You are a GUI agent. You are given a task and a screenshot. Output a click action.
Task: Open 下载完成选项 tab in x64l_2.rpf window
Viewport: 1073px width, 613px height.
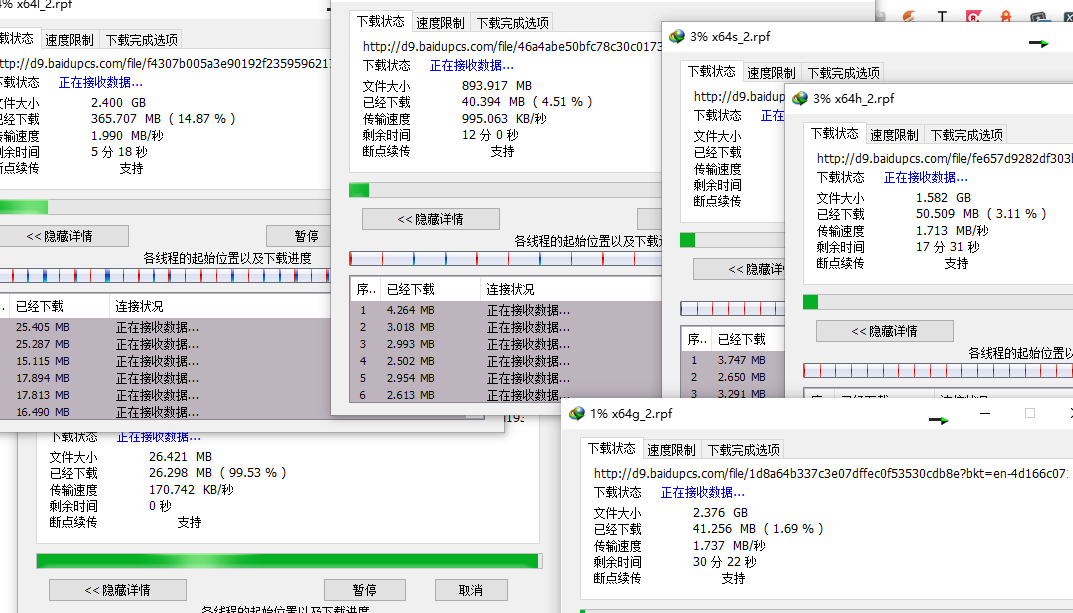tap(142, 40)
